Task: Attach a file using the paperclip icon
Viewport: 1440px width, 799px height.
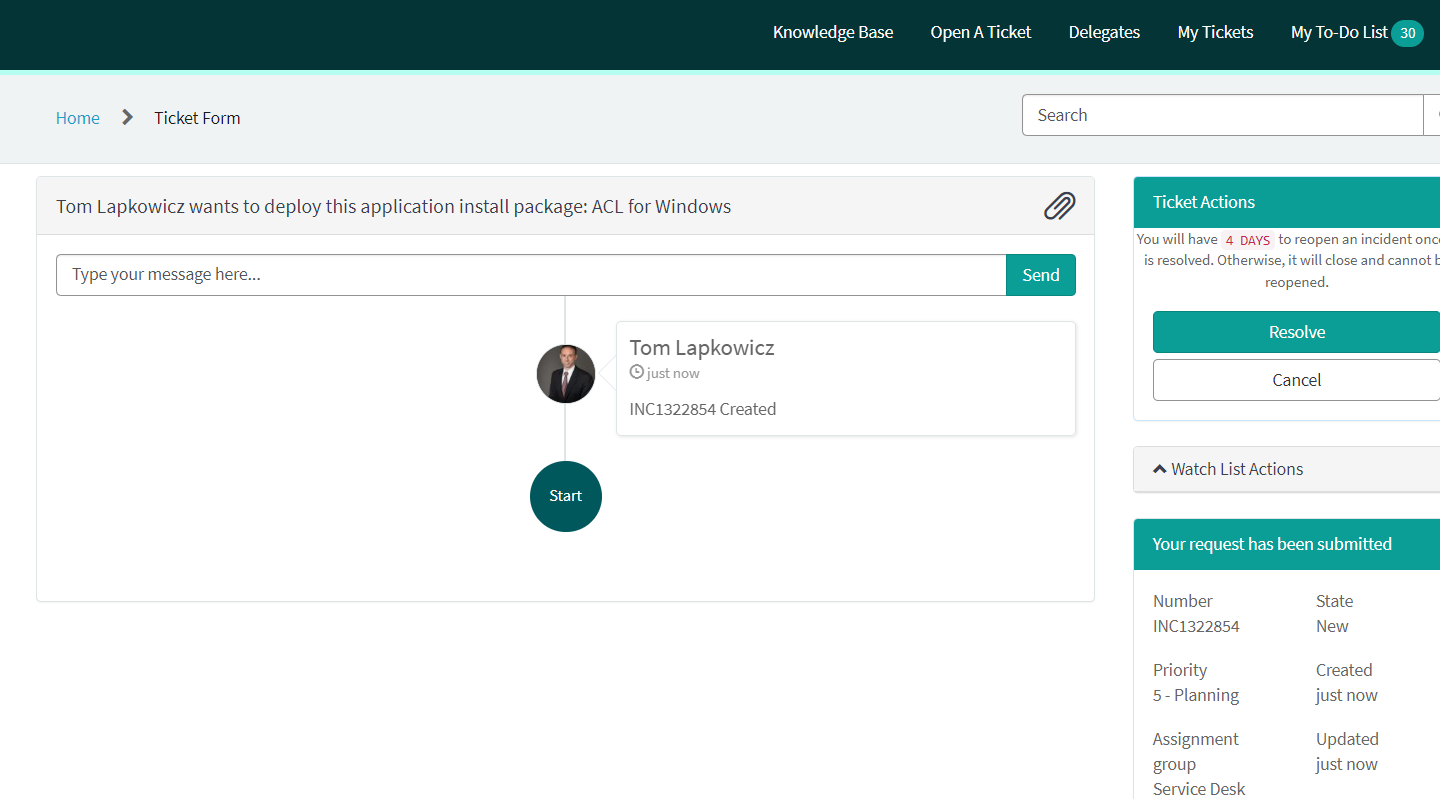Action: pyautogui.click(x=1059, y=206)
